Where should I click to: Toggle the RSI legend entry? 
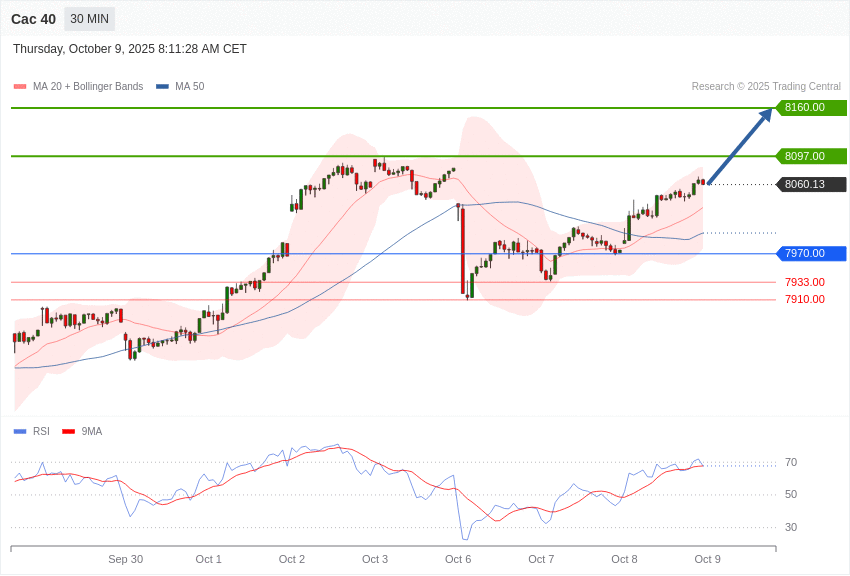[x=41, y=432]
